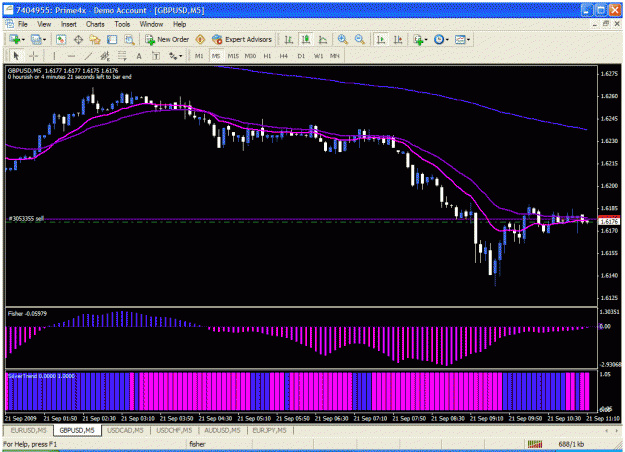This screenshot has width=625, height=452.
Task: Switch timeframe to M30
Action: click(x=250, y=56)
